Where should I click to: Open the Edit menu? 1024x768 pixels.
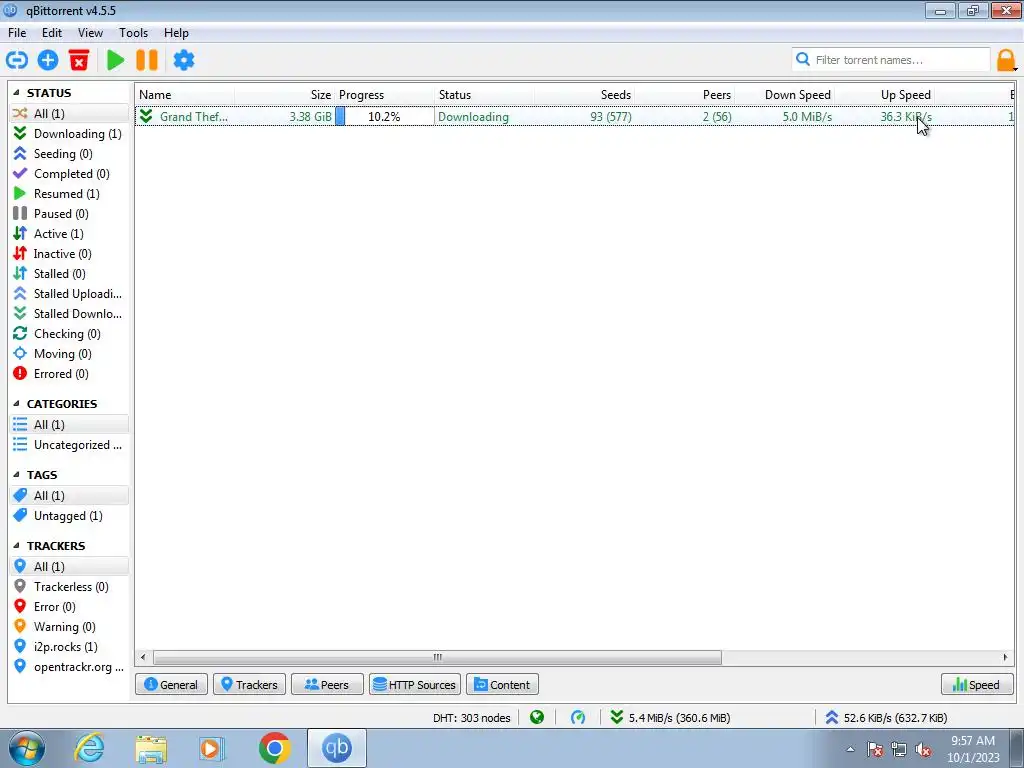(x=52, y=33)
